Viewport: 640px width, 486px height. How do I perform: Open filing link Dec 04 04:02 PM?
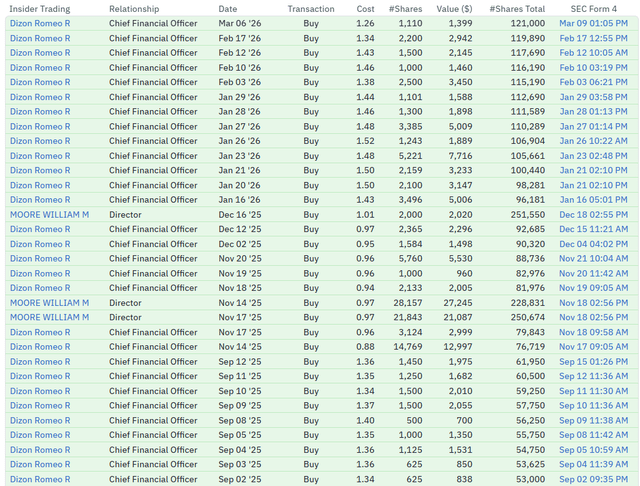pos(593,244)
